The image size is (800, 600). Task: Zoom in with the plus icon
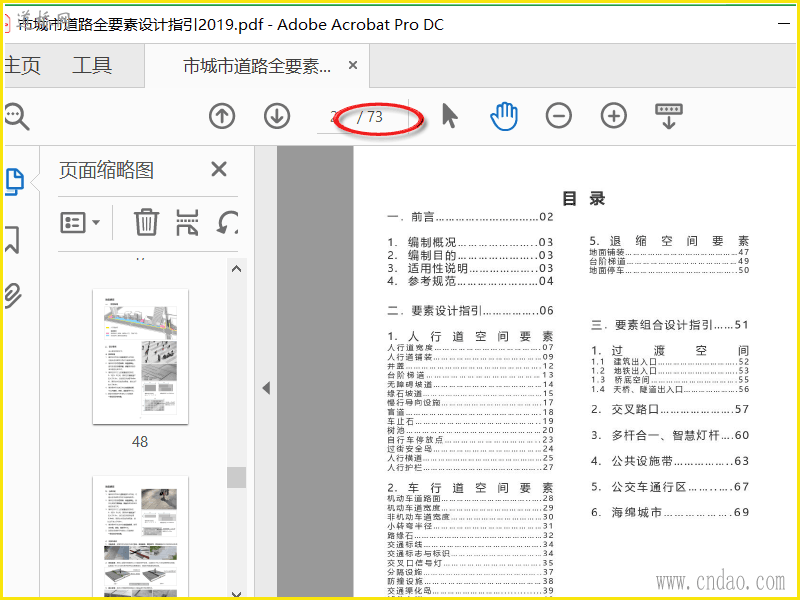click(614, 116)
